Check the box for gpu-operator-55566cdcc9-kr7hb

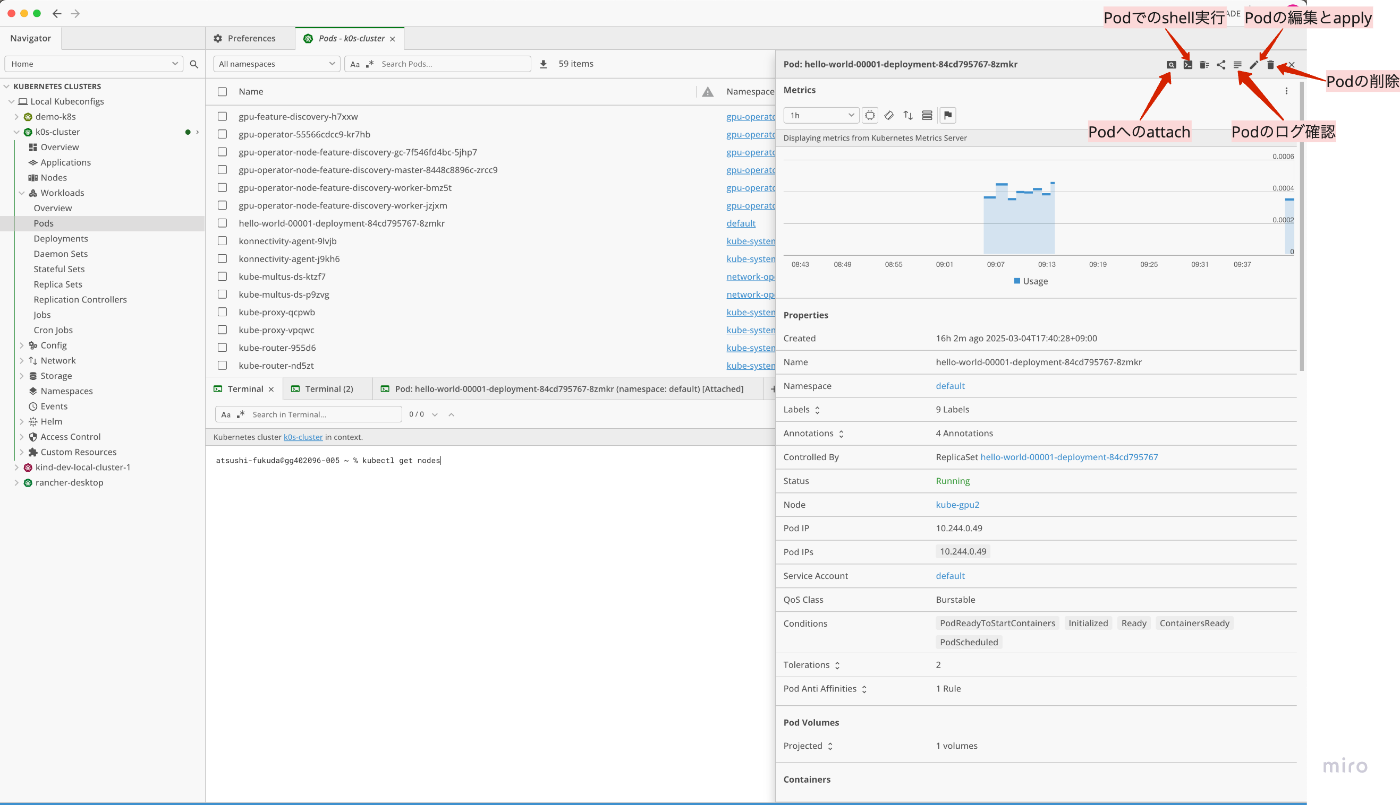coord(223,134)
